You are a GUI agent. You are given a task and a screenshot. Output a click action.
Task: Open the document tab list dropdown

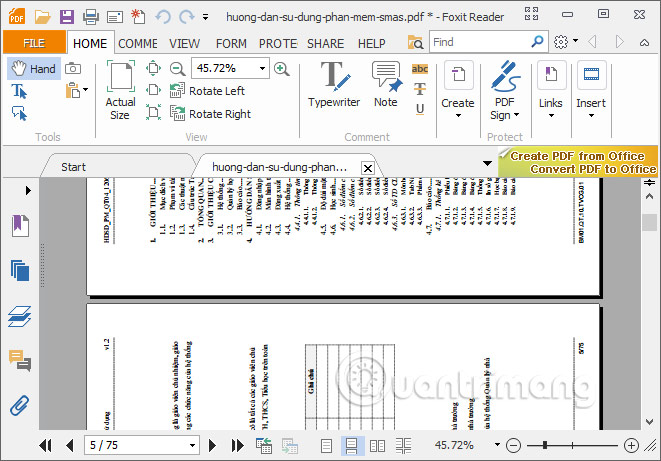click(x=487, y=163)
